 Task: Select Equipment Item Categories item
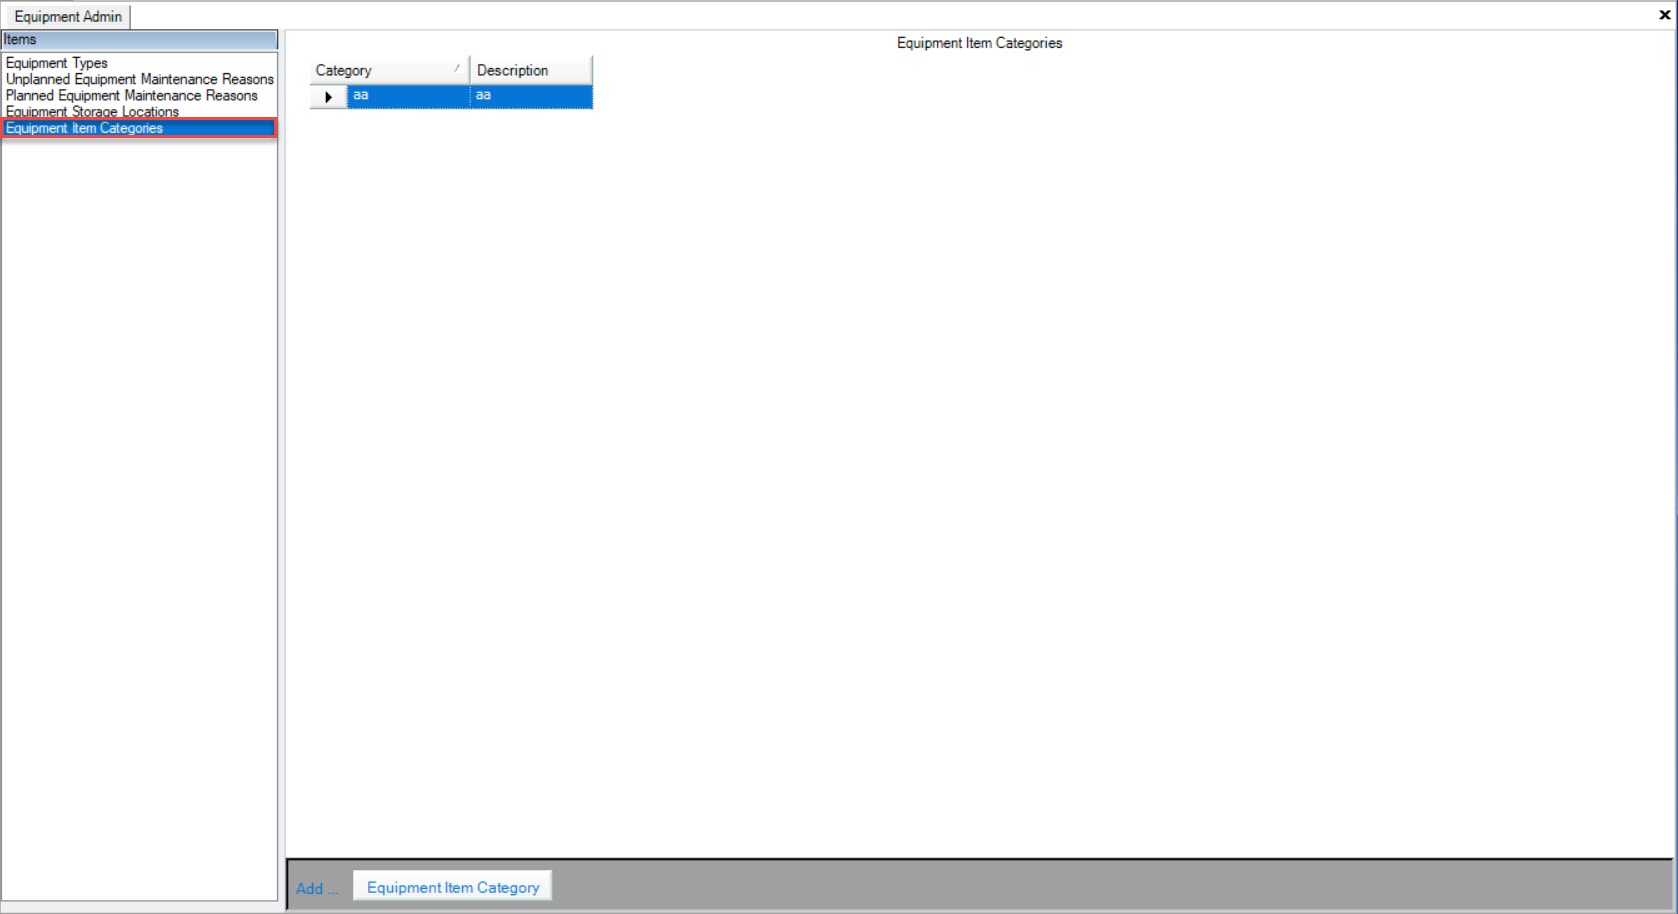point(139,128)
